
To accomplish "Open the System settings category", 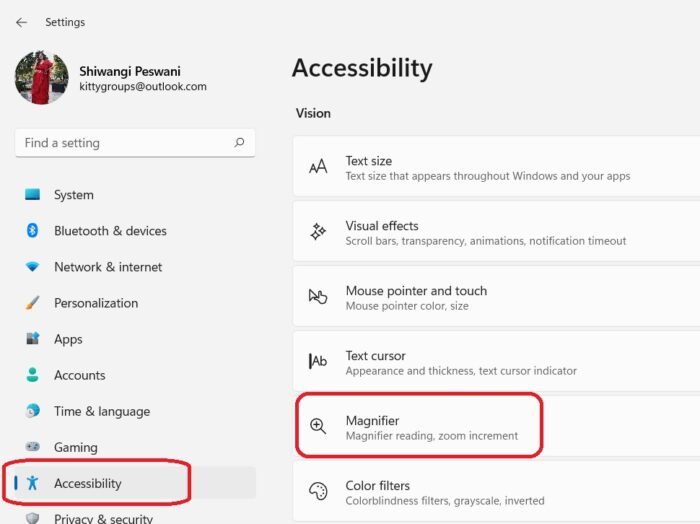I will (x=73, y=195).
